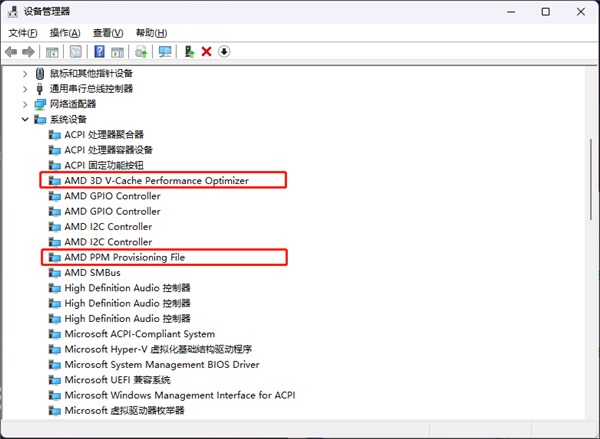
Task: Open Help via the blue question mark icon
Action: pos(99,52)
